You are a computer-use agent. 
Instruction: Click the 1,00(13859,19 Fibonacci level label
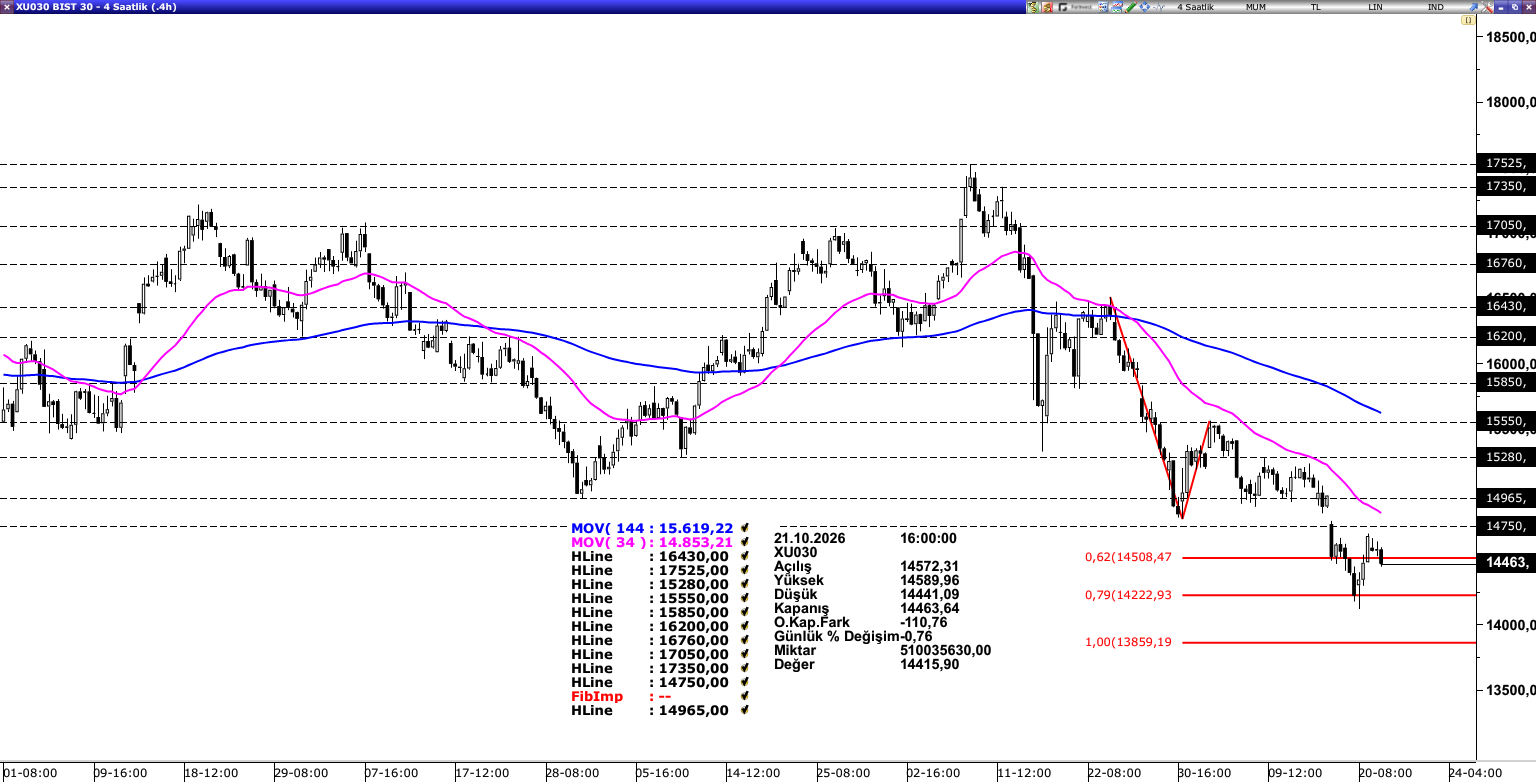tap(1128, 642)
